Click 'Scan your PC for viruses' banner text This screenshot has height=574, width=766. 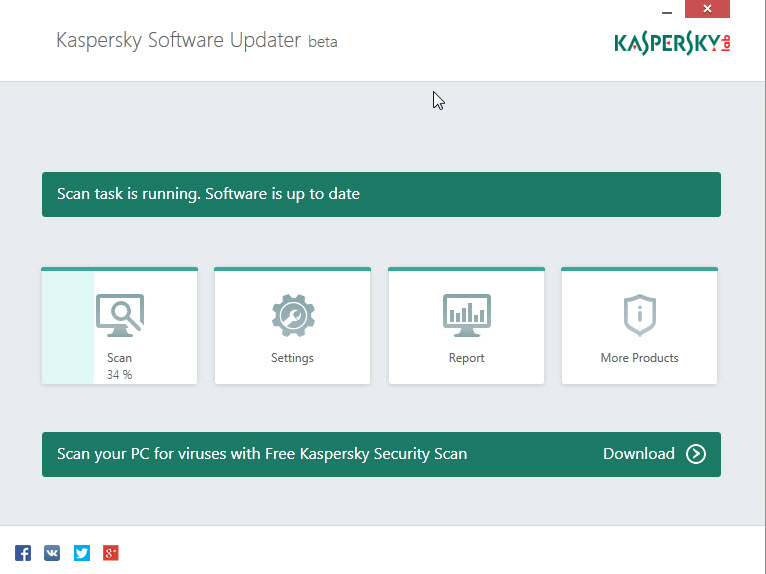pyautogui.click(x=262, y=454)
